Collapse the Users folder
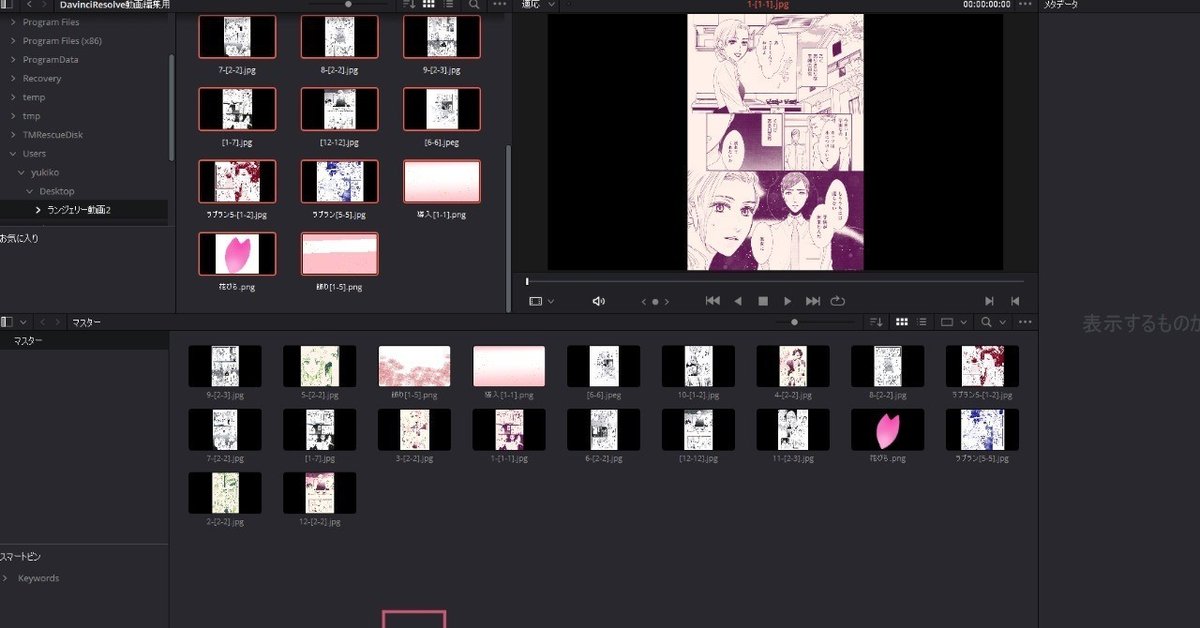Image resolution: width=1200 pixels, height=628 pixels. pos(12,154)
